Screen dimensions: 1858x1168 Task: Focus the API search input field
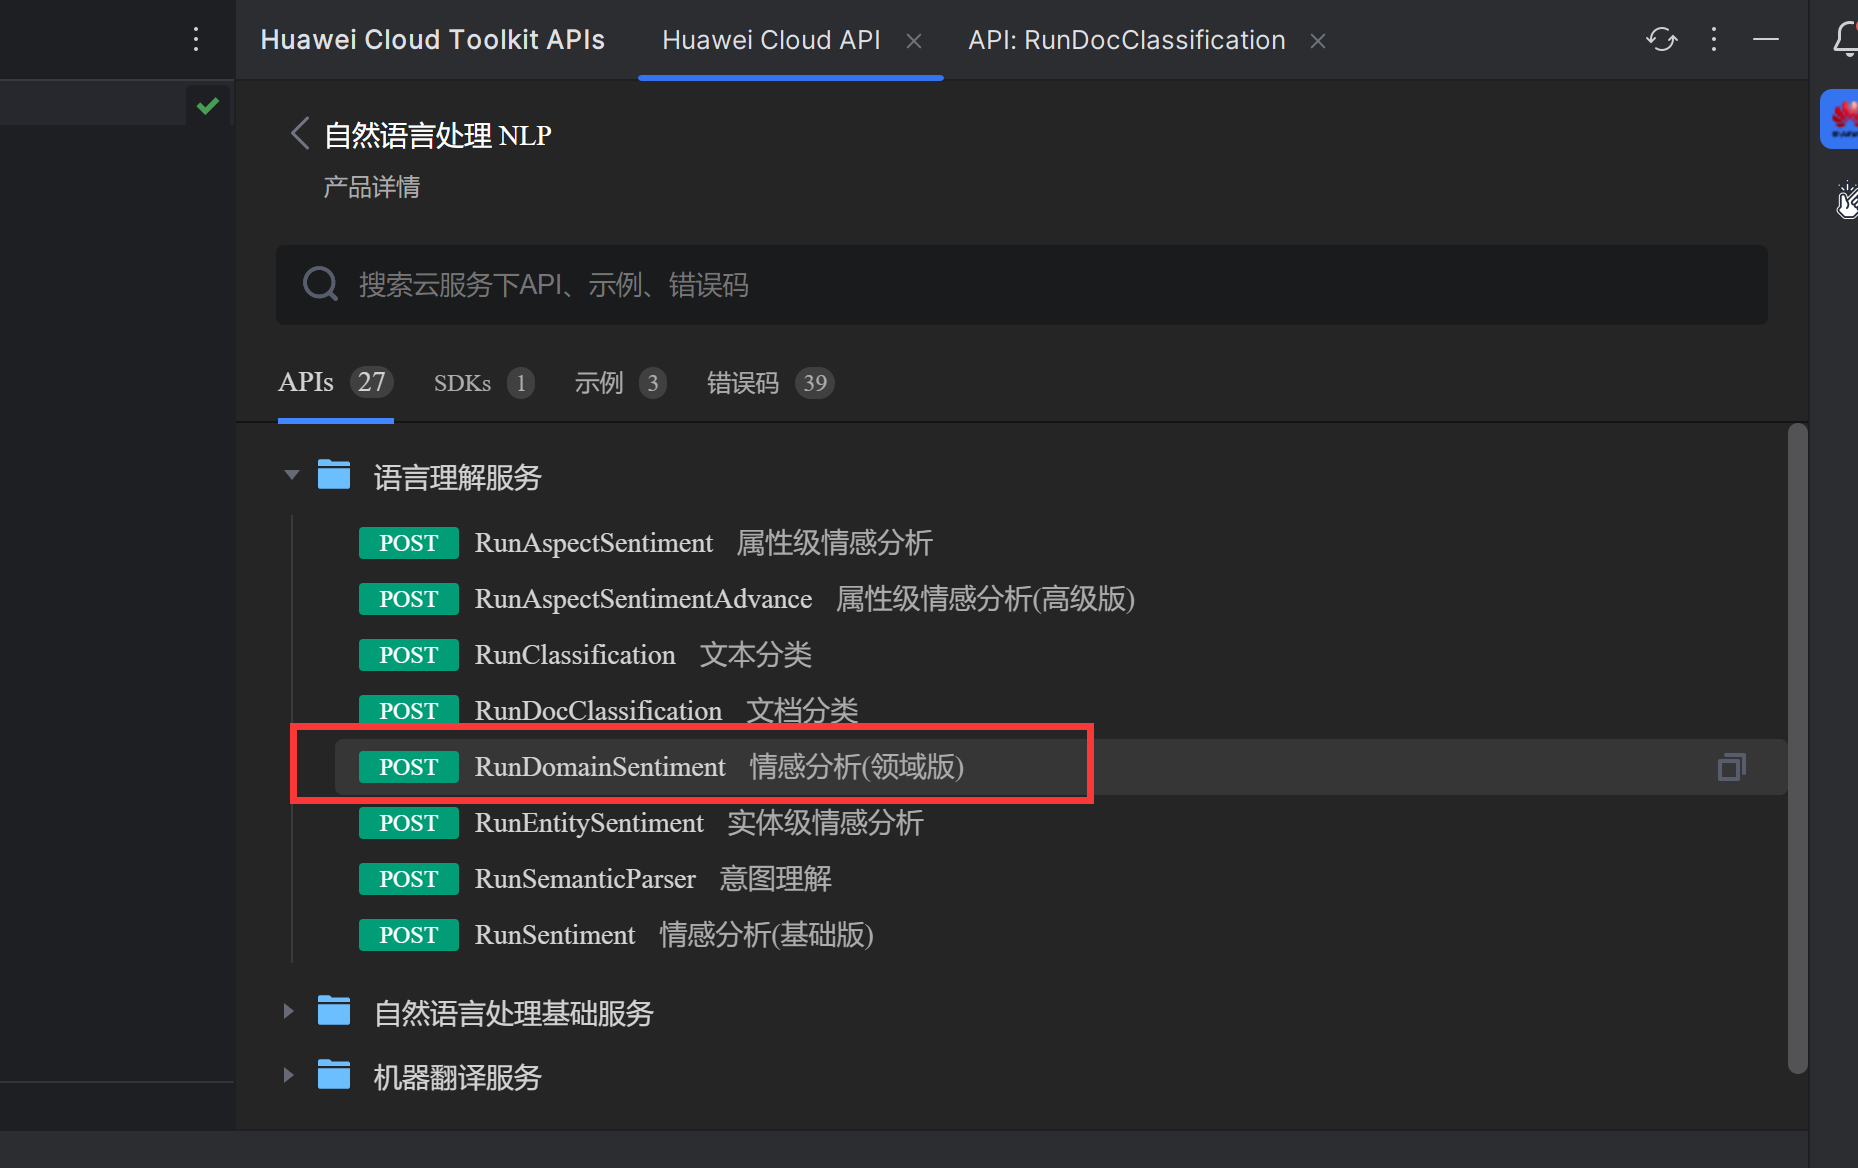1021,285
